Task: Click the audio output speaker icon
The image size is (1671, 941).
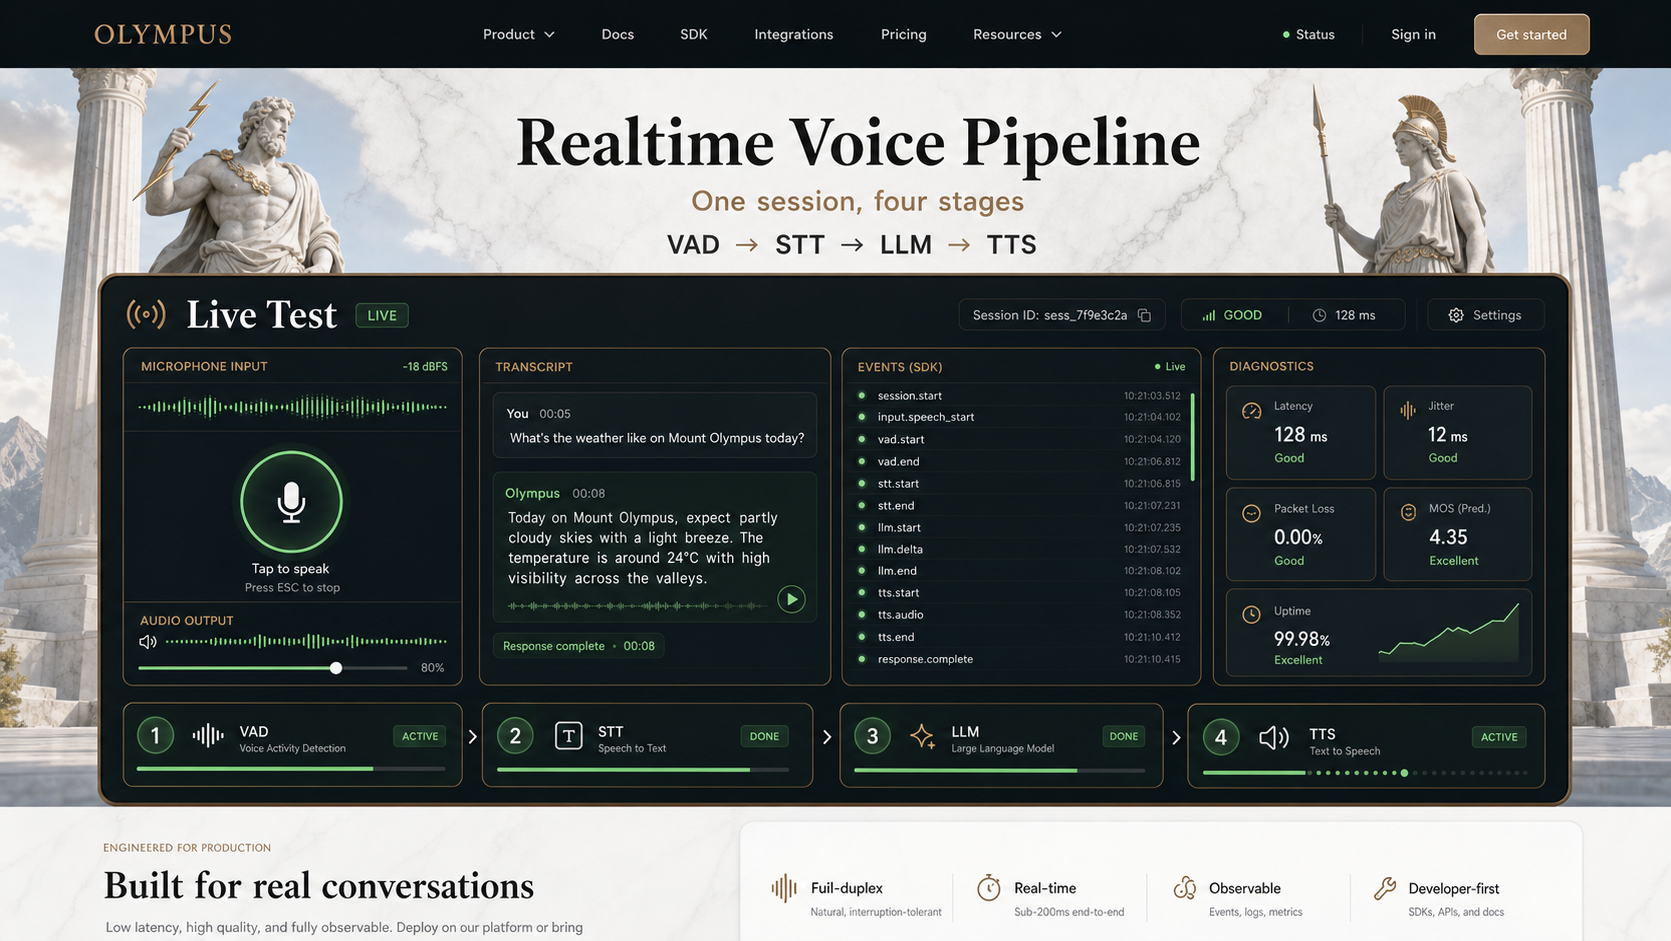Action: [148, 641]
